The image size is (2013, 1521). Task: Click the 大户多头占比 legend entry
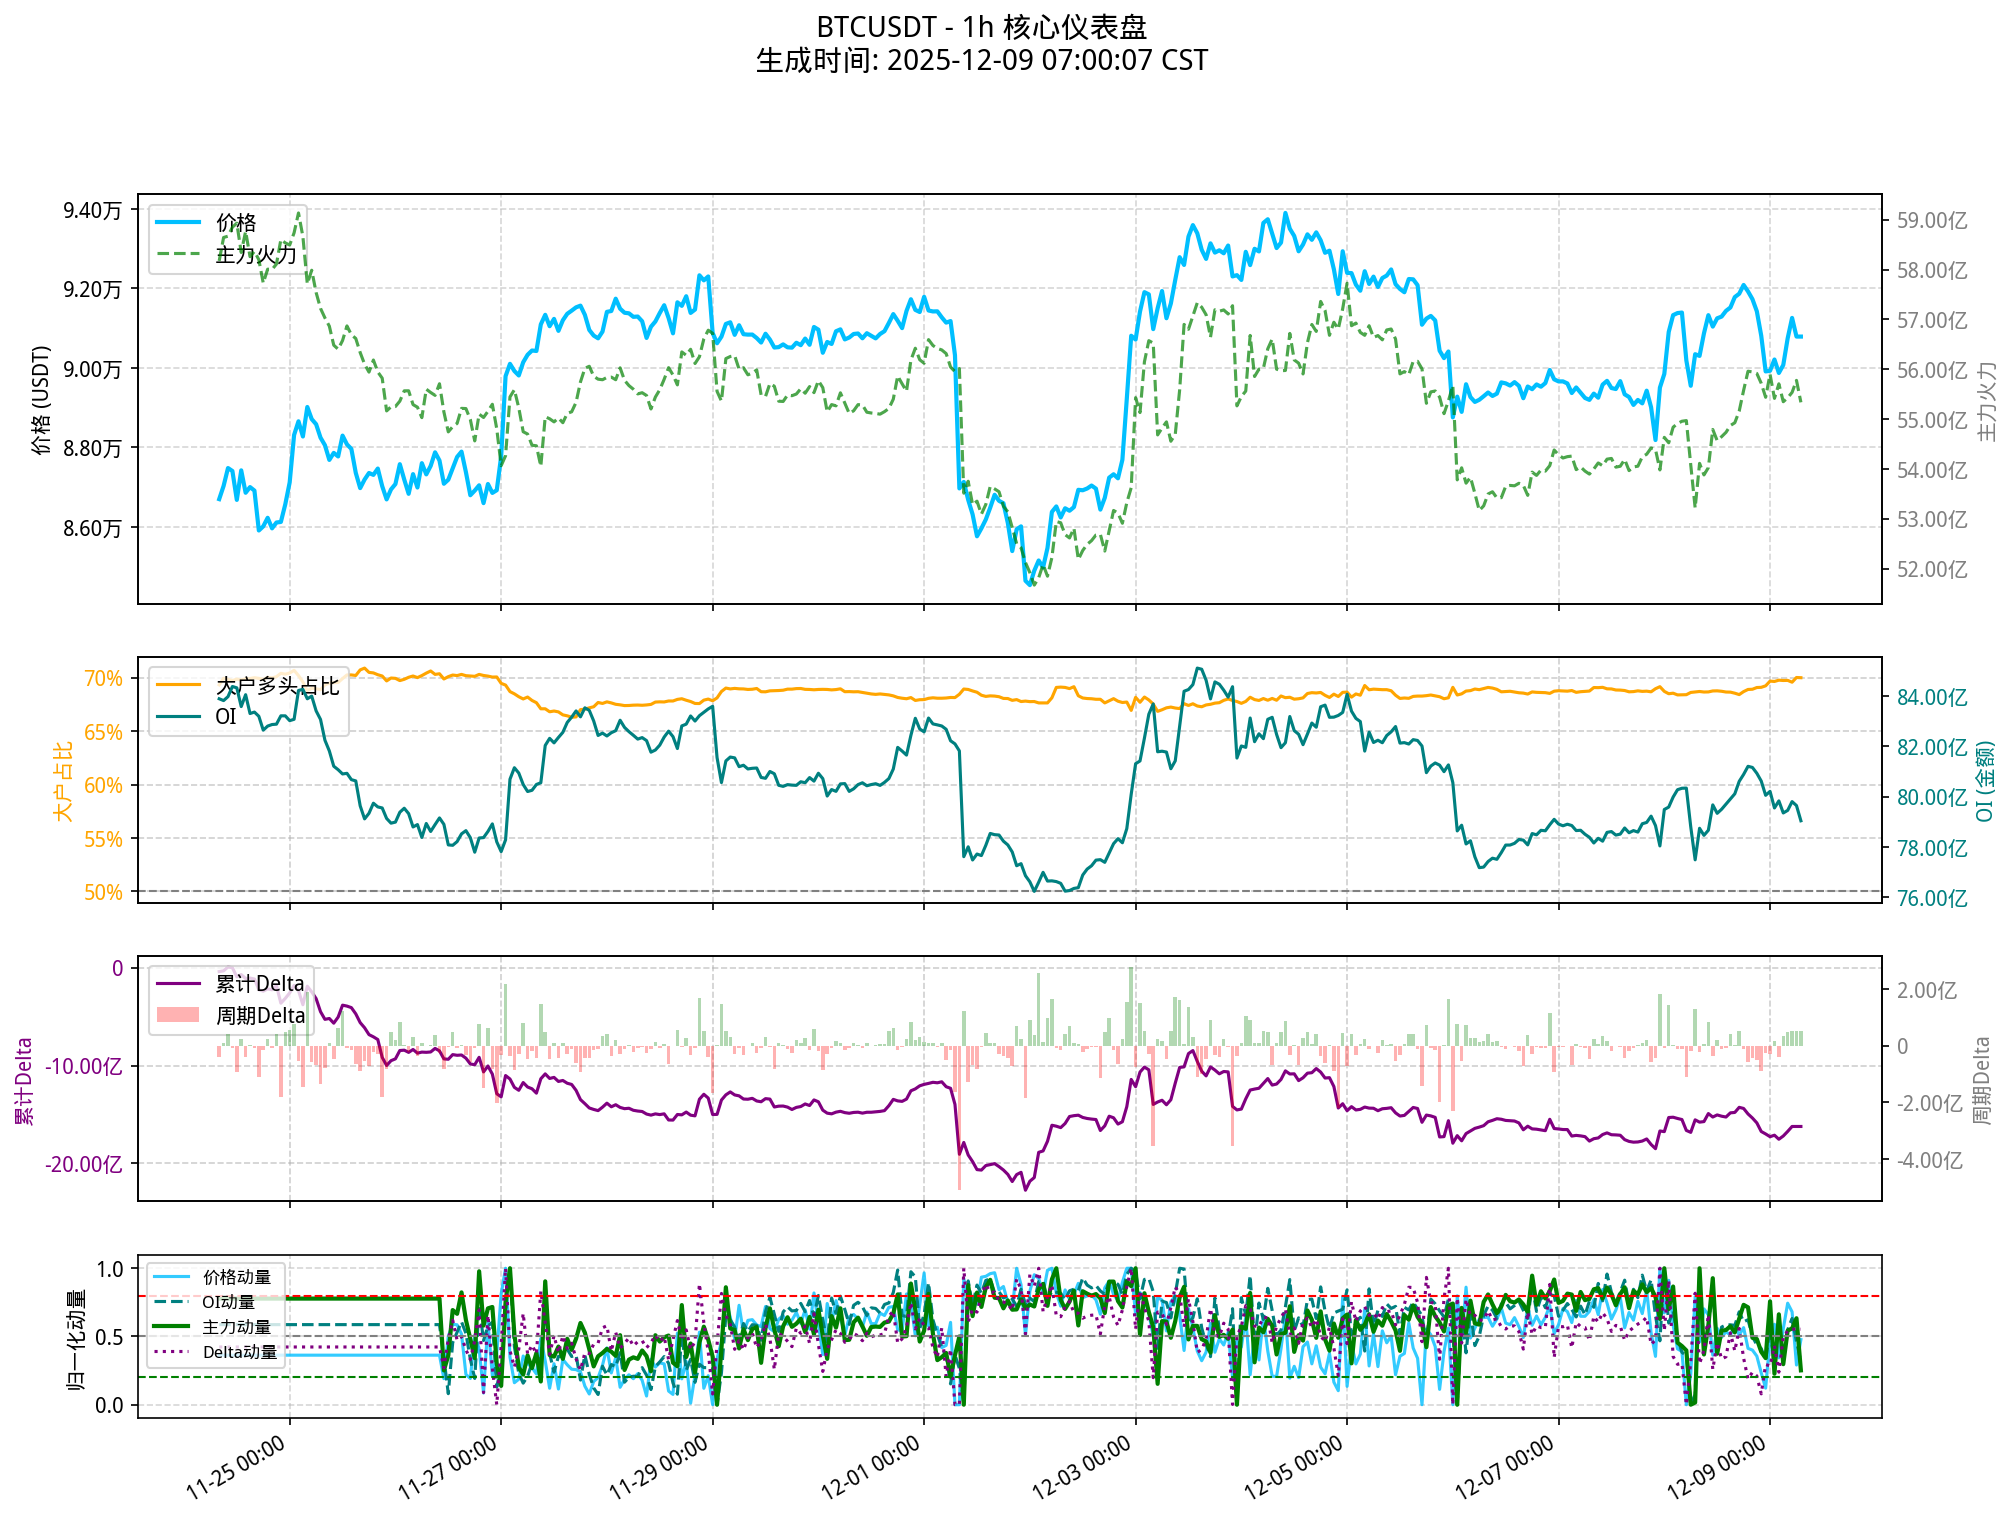[277, 686]
